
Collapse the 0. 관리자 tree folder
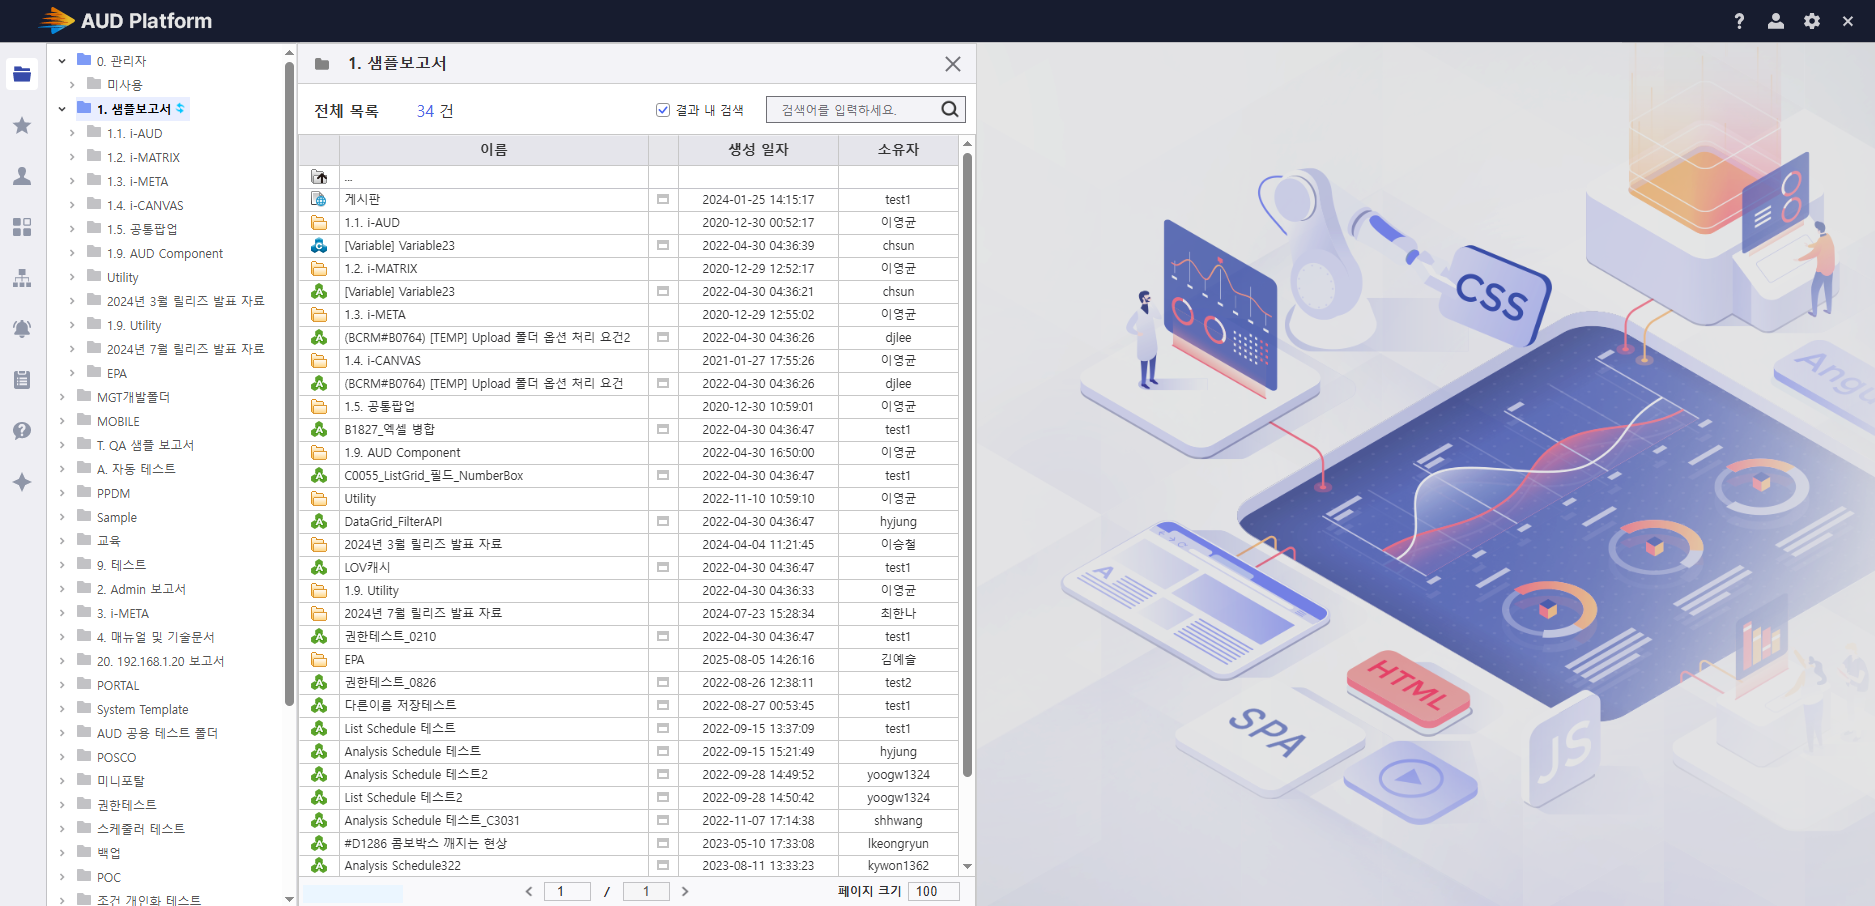tap(62, 61)
